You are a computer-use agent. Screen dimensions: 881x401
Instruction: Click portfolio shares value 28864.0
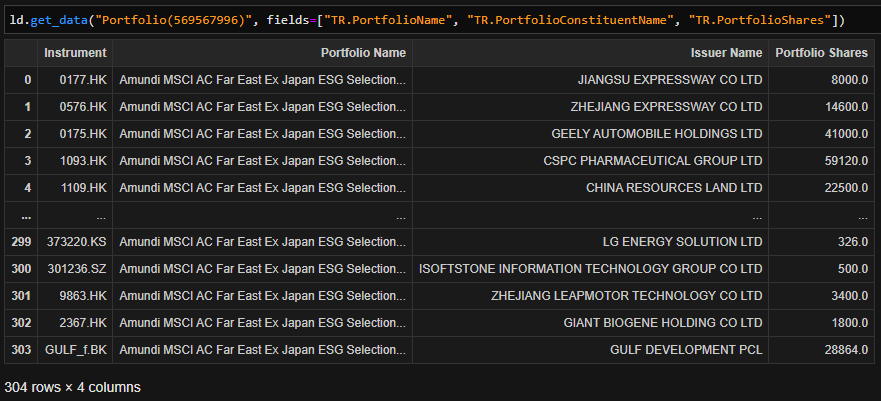click(x=846, y=349)
